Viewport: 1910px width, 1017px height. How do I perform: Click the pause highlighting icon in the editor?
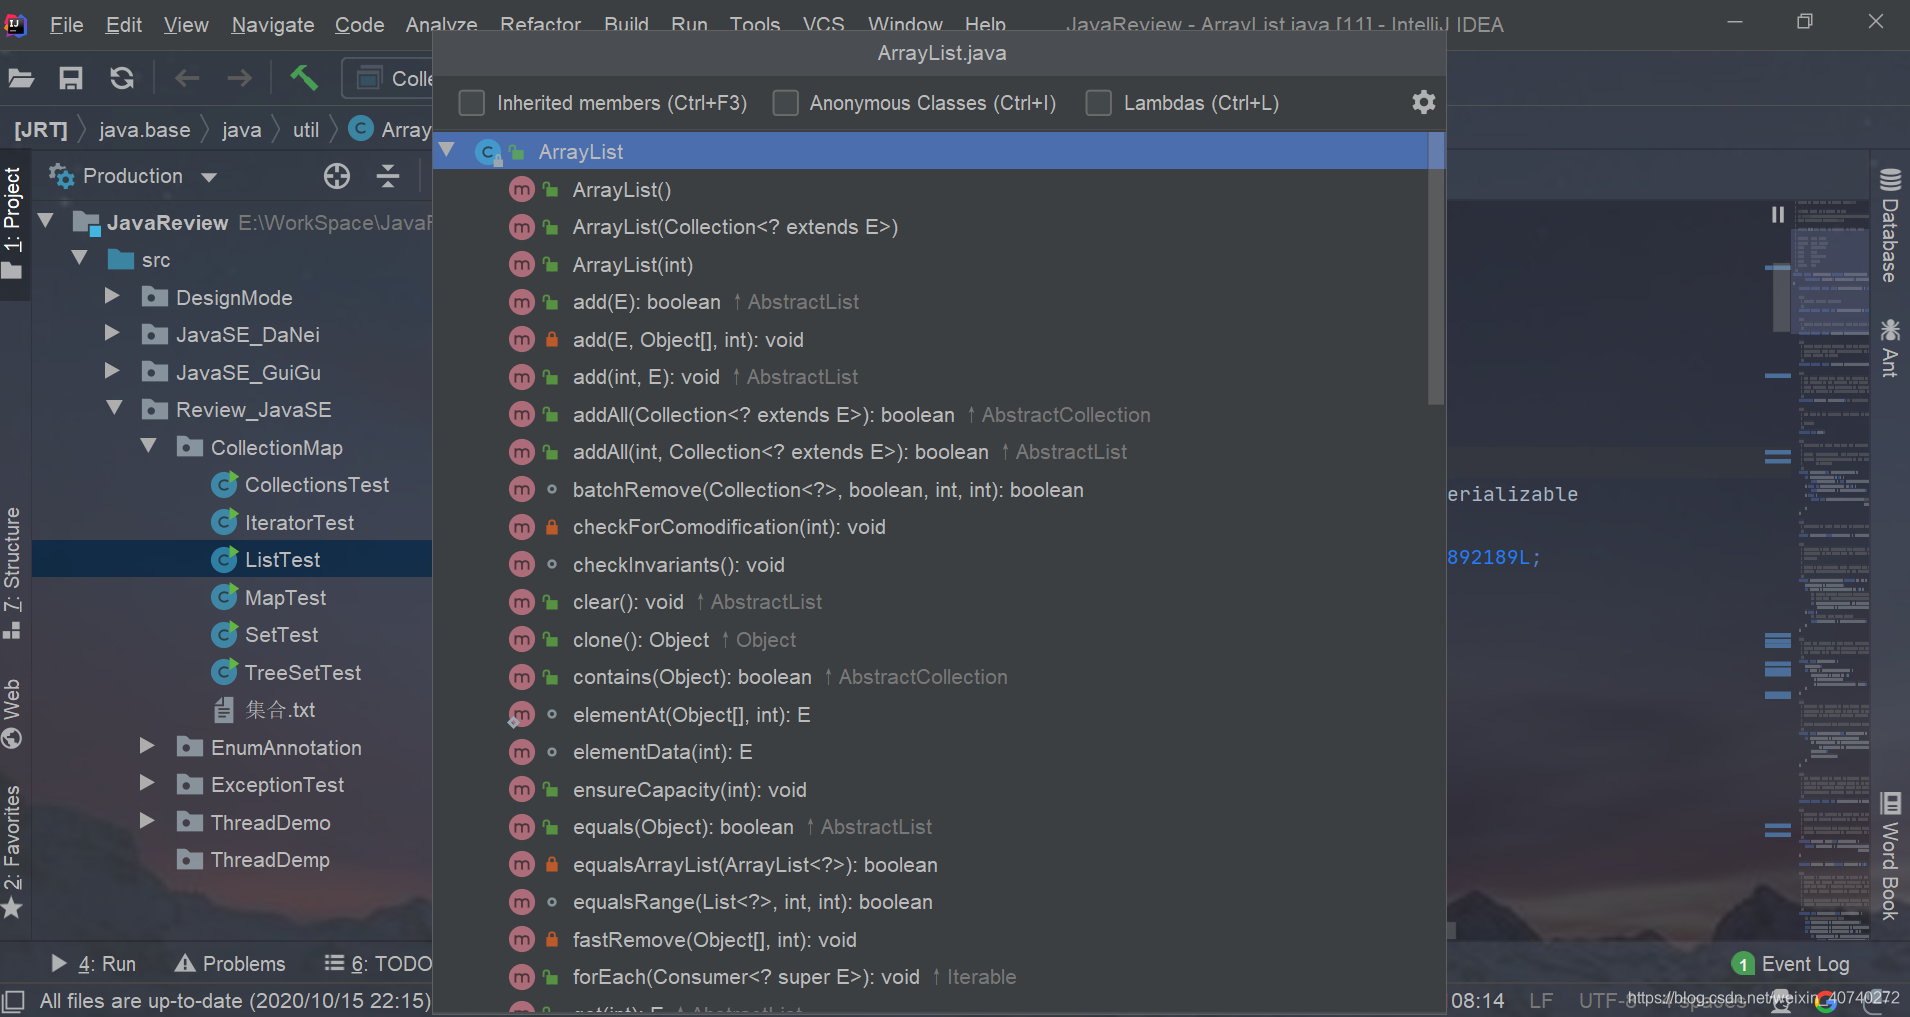coord(1778,215)
